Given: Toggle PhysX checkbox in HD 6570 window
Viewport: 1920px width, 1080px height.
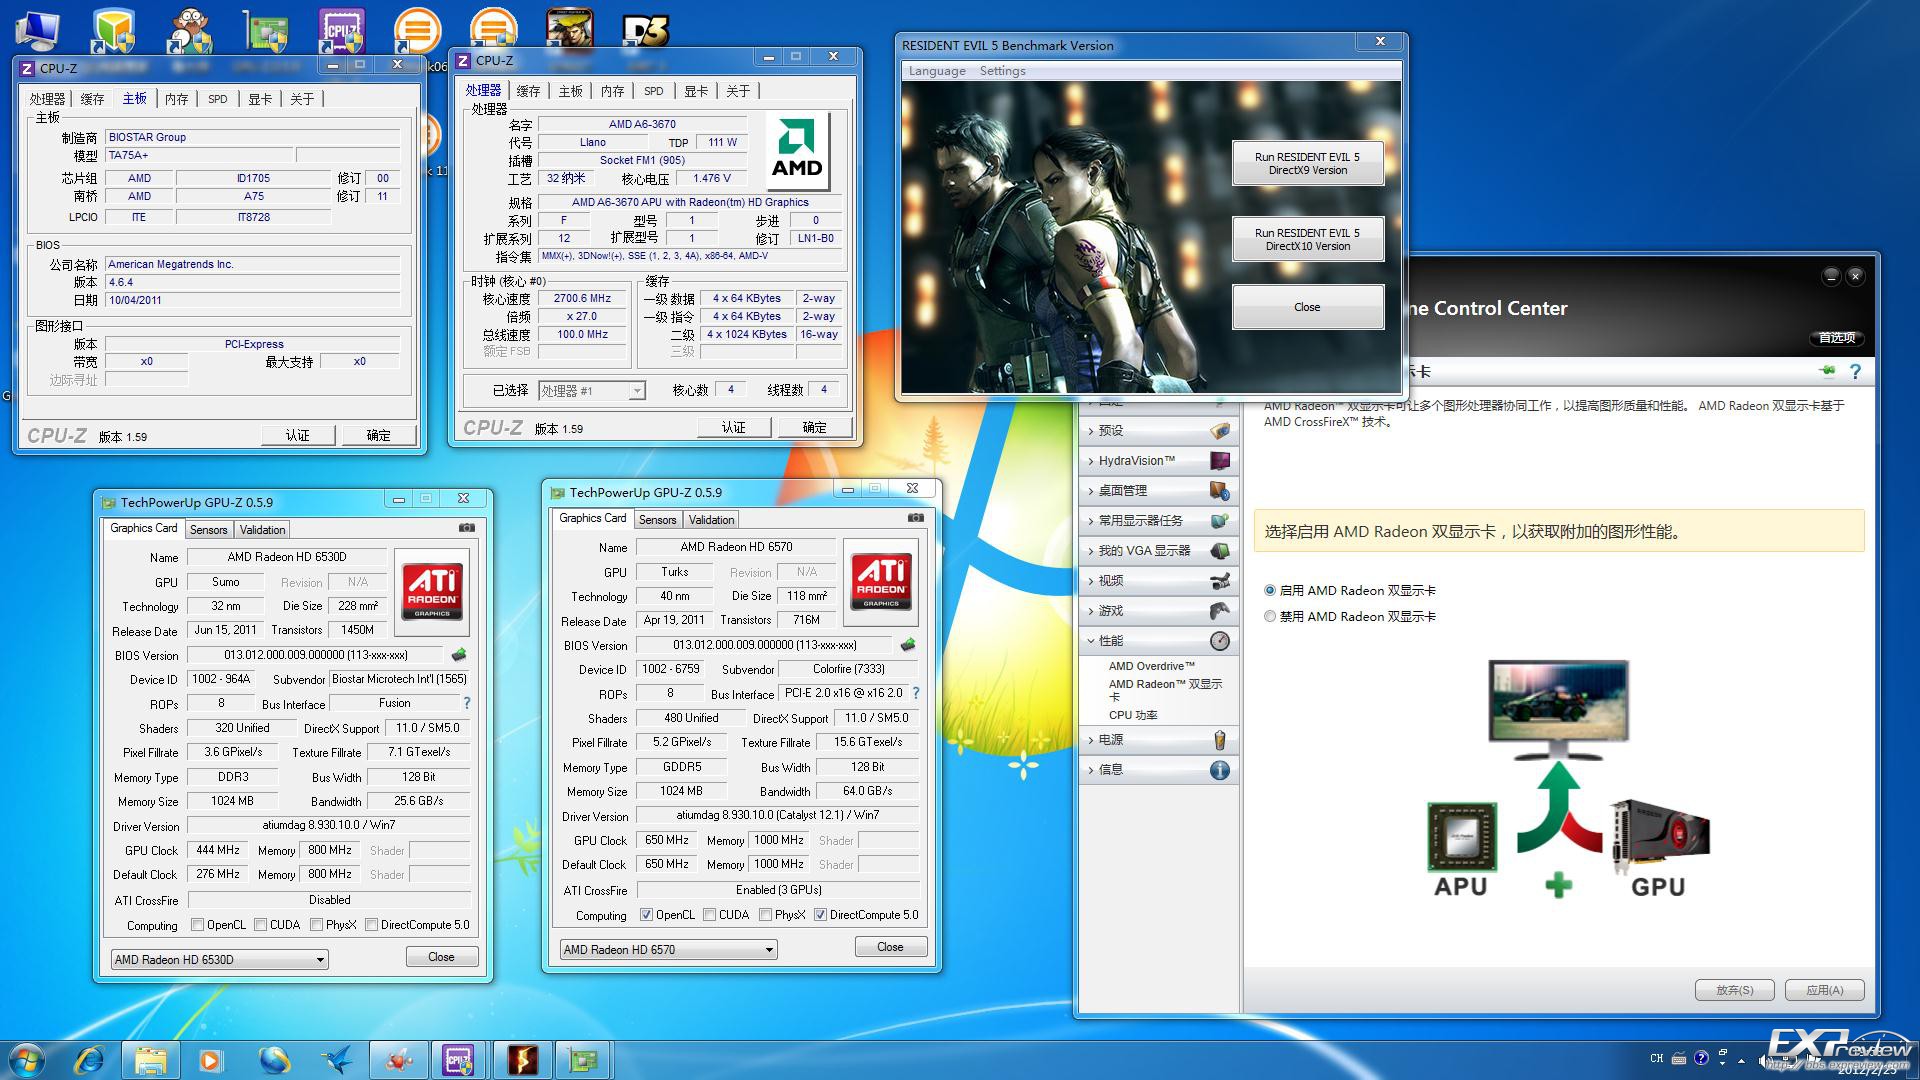Looking at the screenshot, I should click(x=765, y=915).
